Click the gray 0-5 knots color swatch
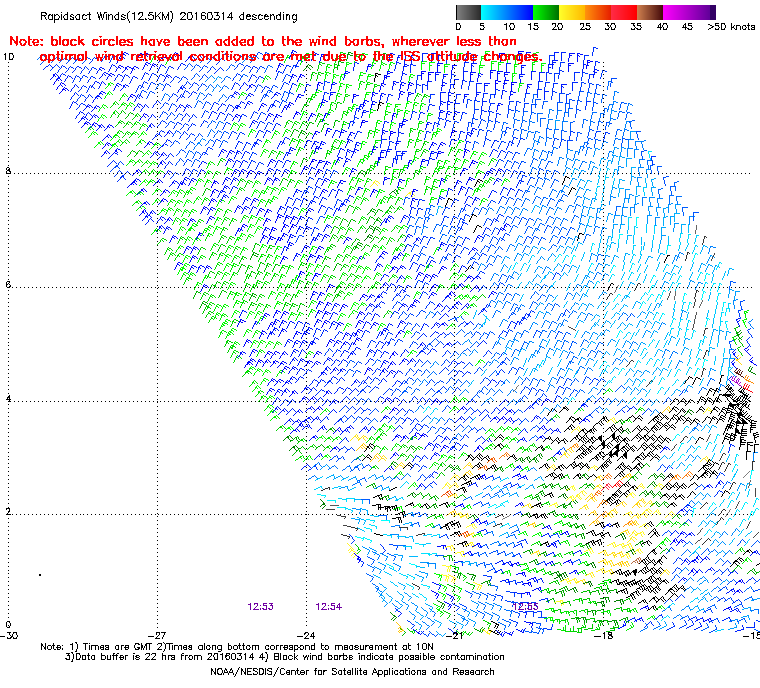Screen dimensions: 760x688 (468, 12)
